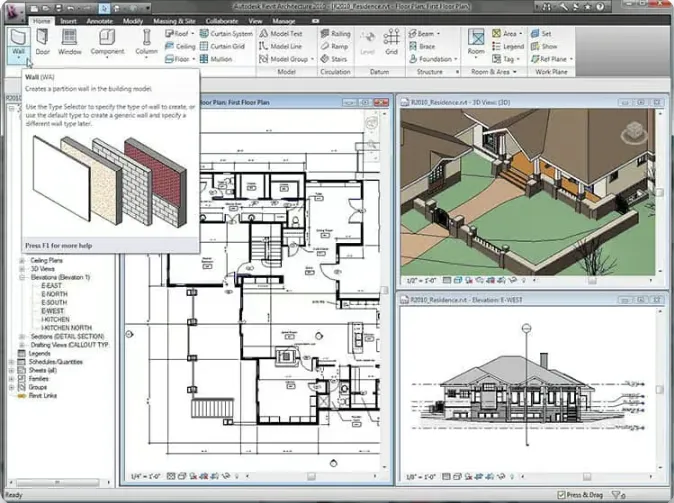
Task: Expand the Families tree node
Action: pyautogui.click(x=12, y=379)
